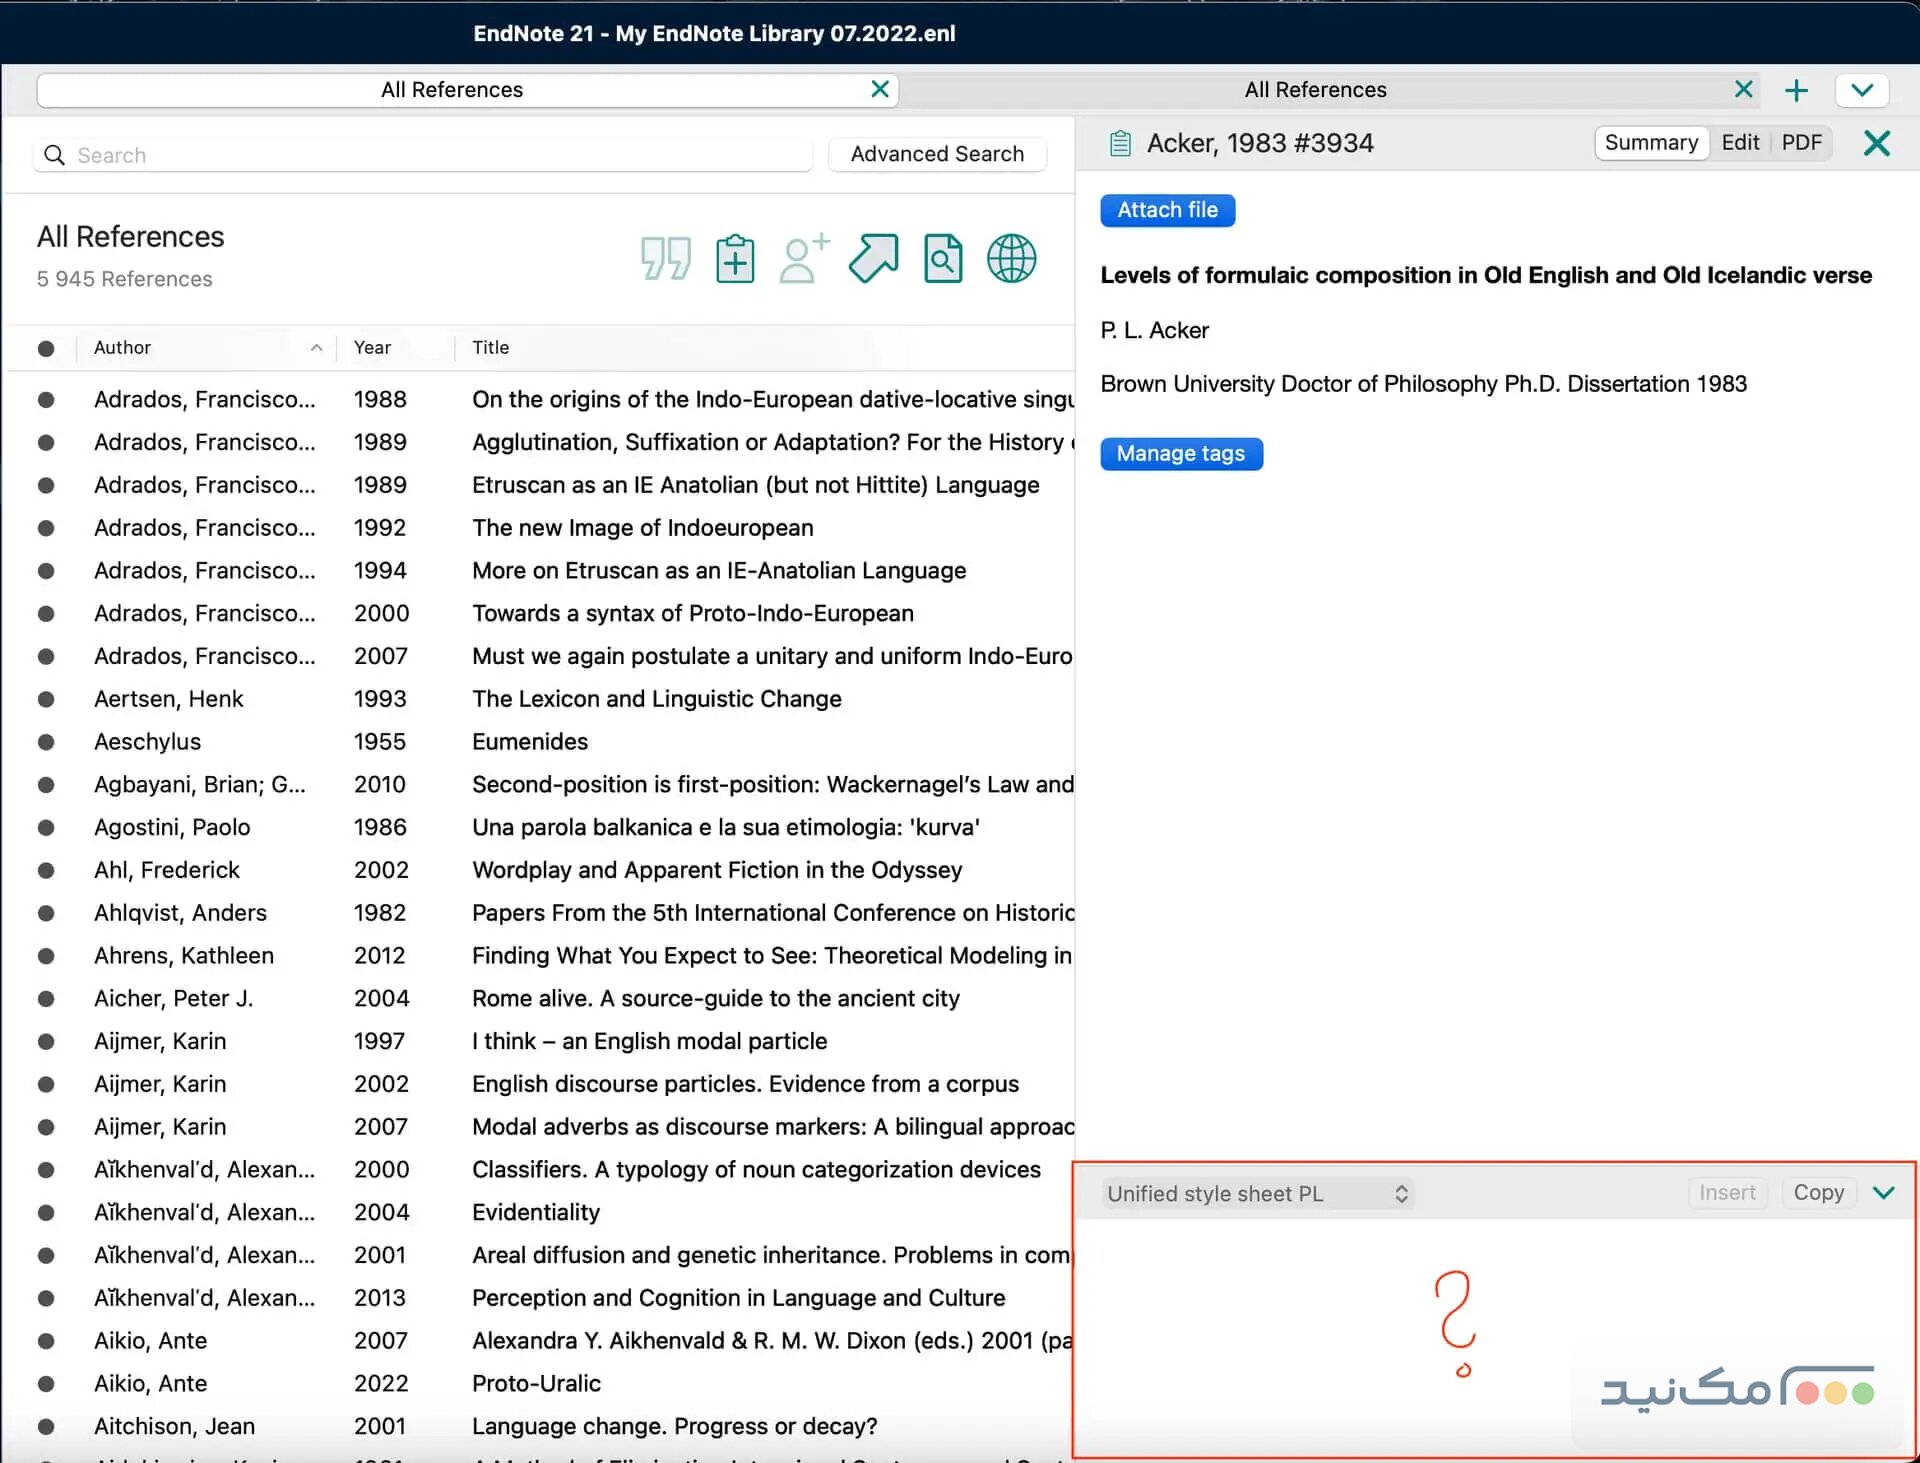Click Advanced Search next to search field
Viewport: 1920px width, 1463px height.
[x=936, y=154]
